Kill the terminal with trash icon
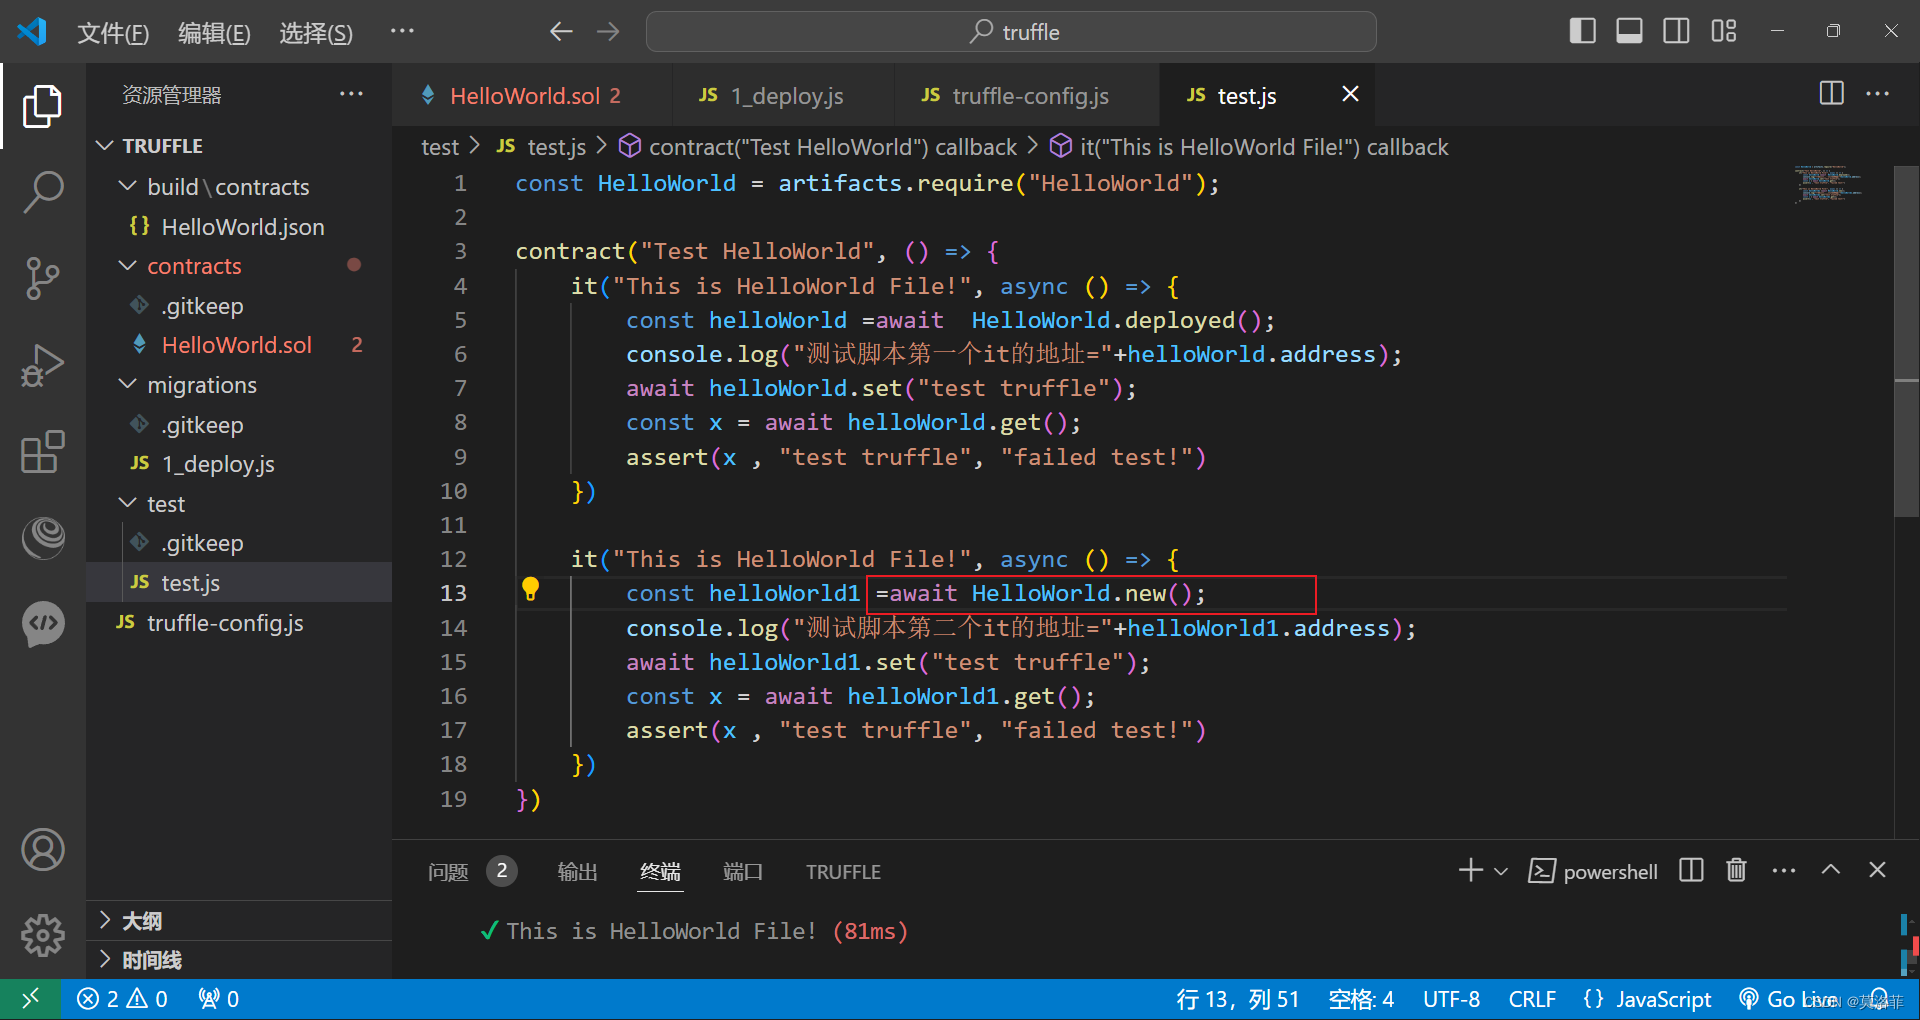 (1736, 870)
